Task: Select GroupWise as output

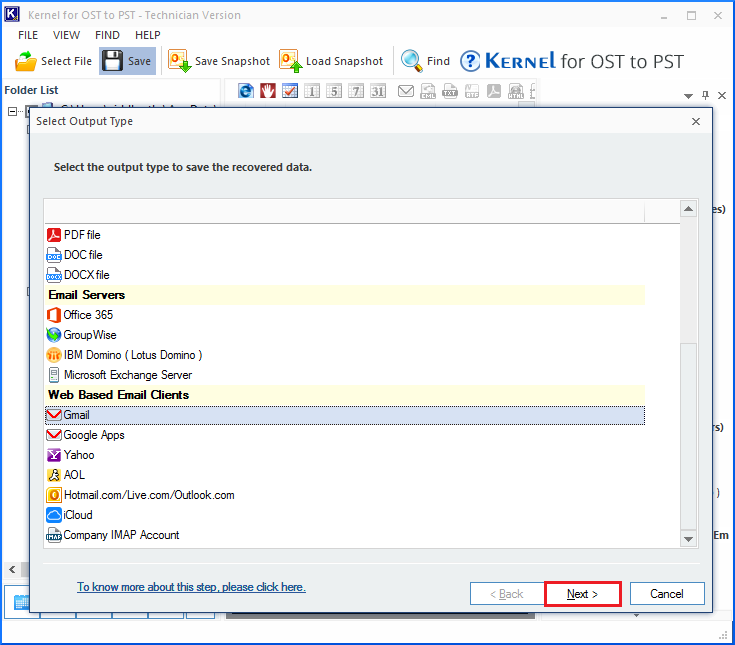Action: [345, 335]
